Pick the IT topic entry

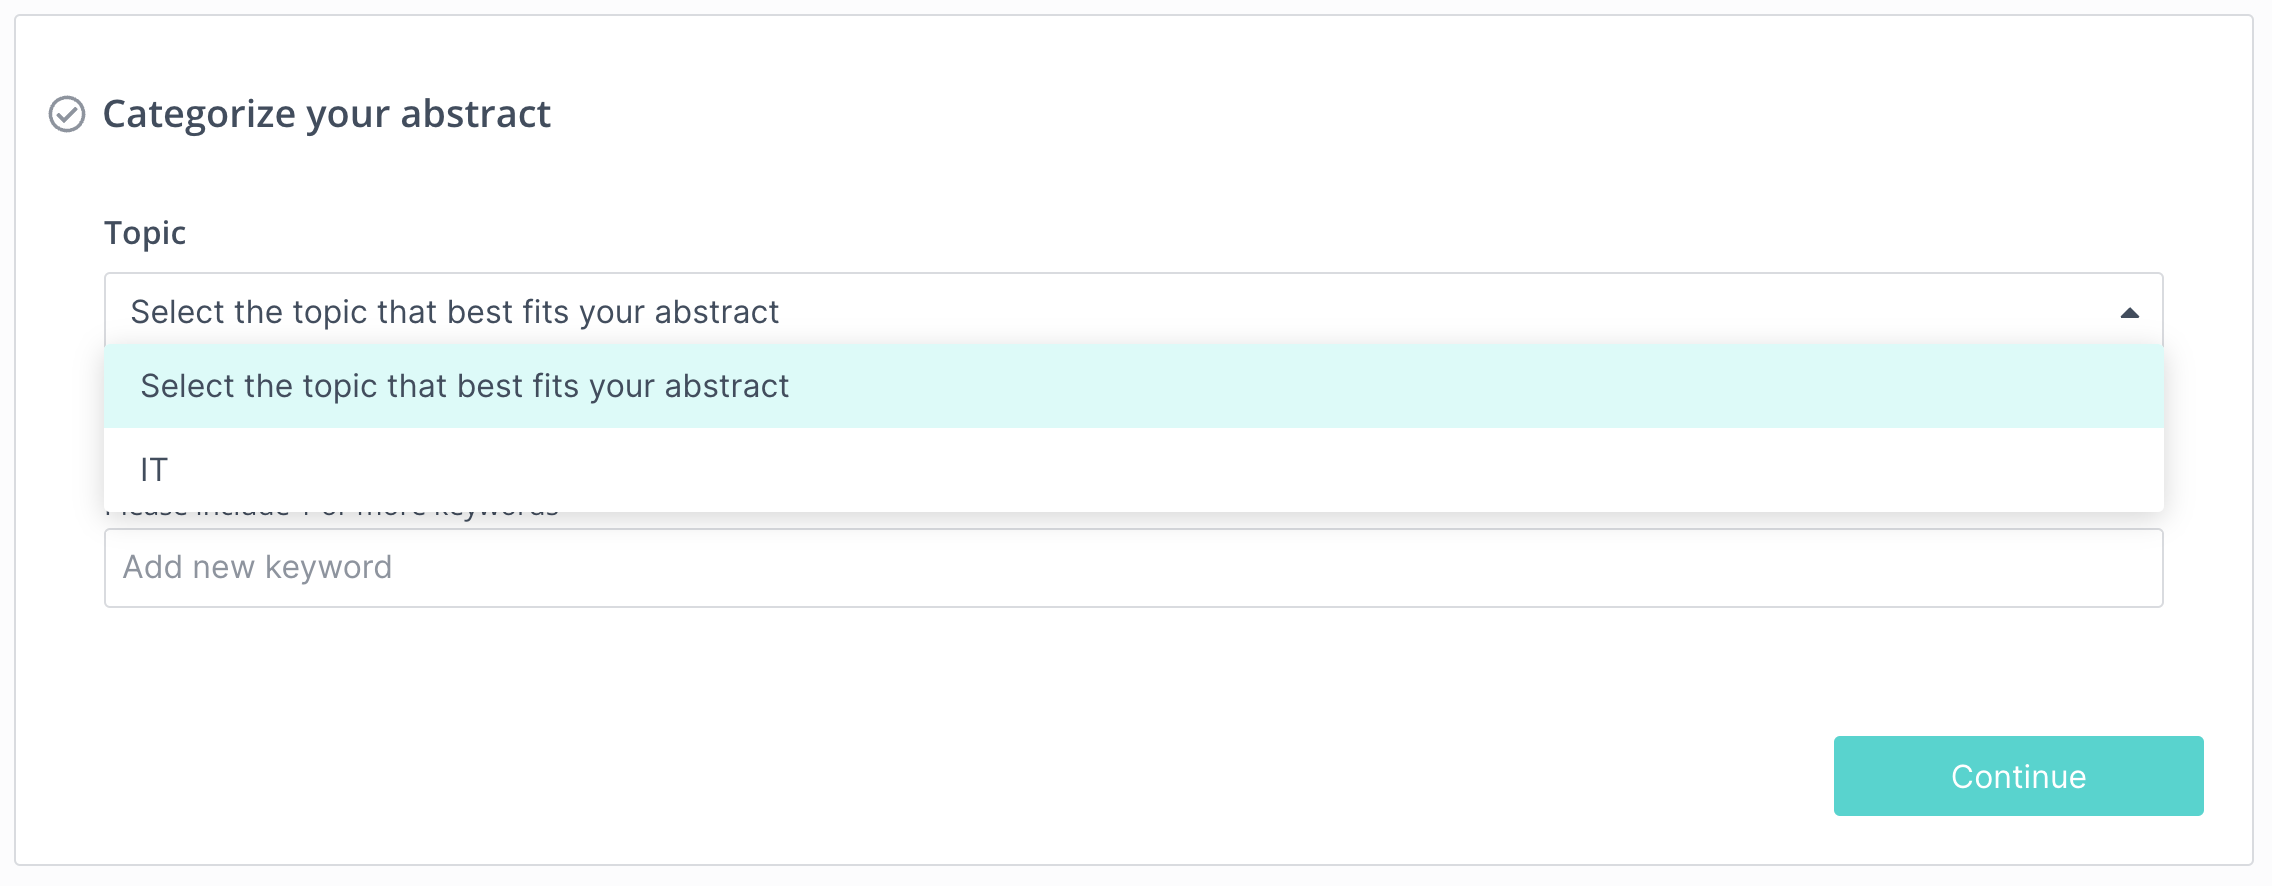pyautogui.click(x=1134, y=470)
